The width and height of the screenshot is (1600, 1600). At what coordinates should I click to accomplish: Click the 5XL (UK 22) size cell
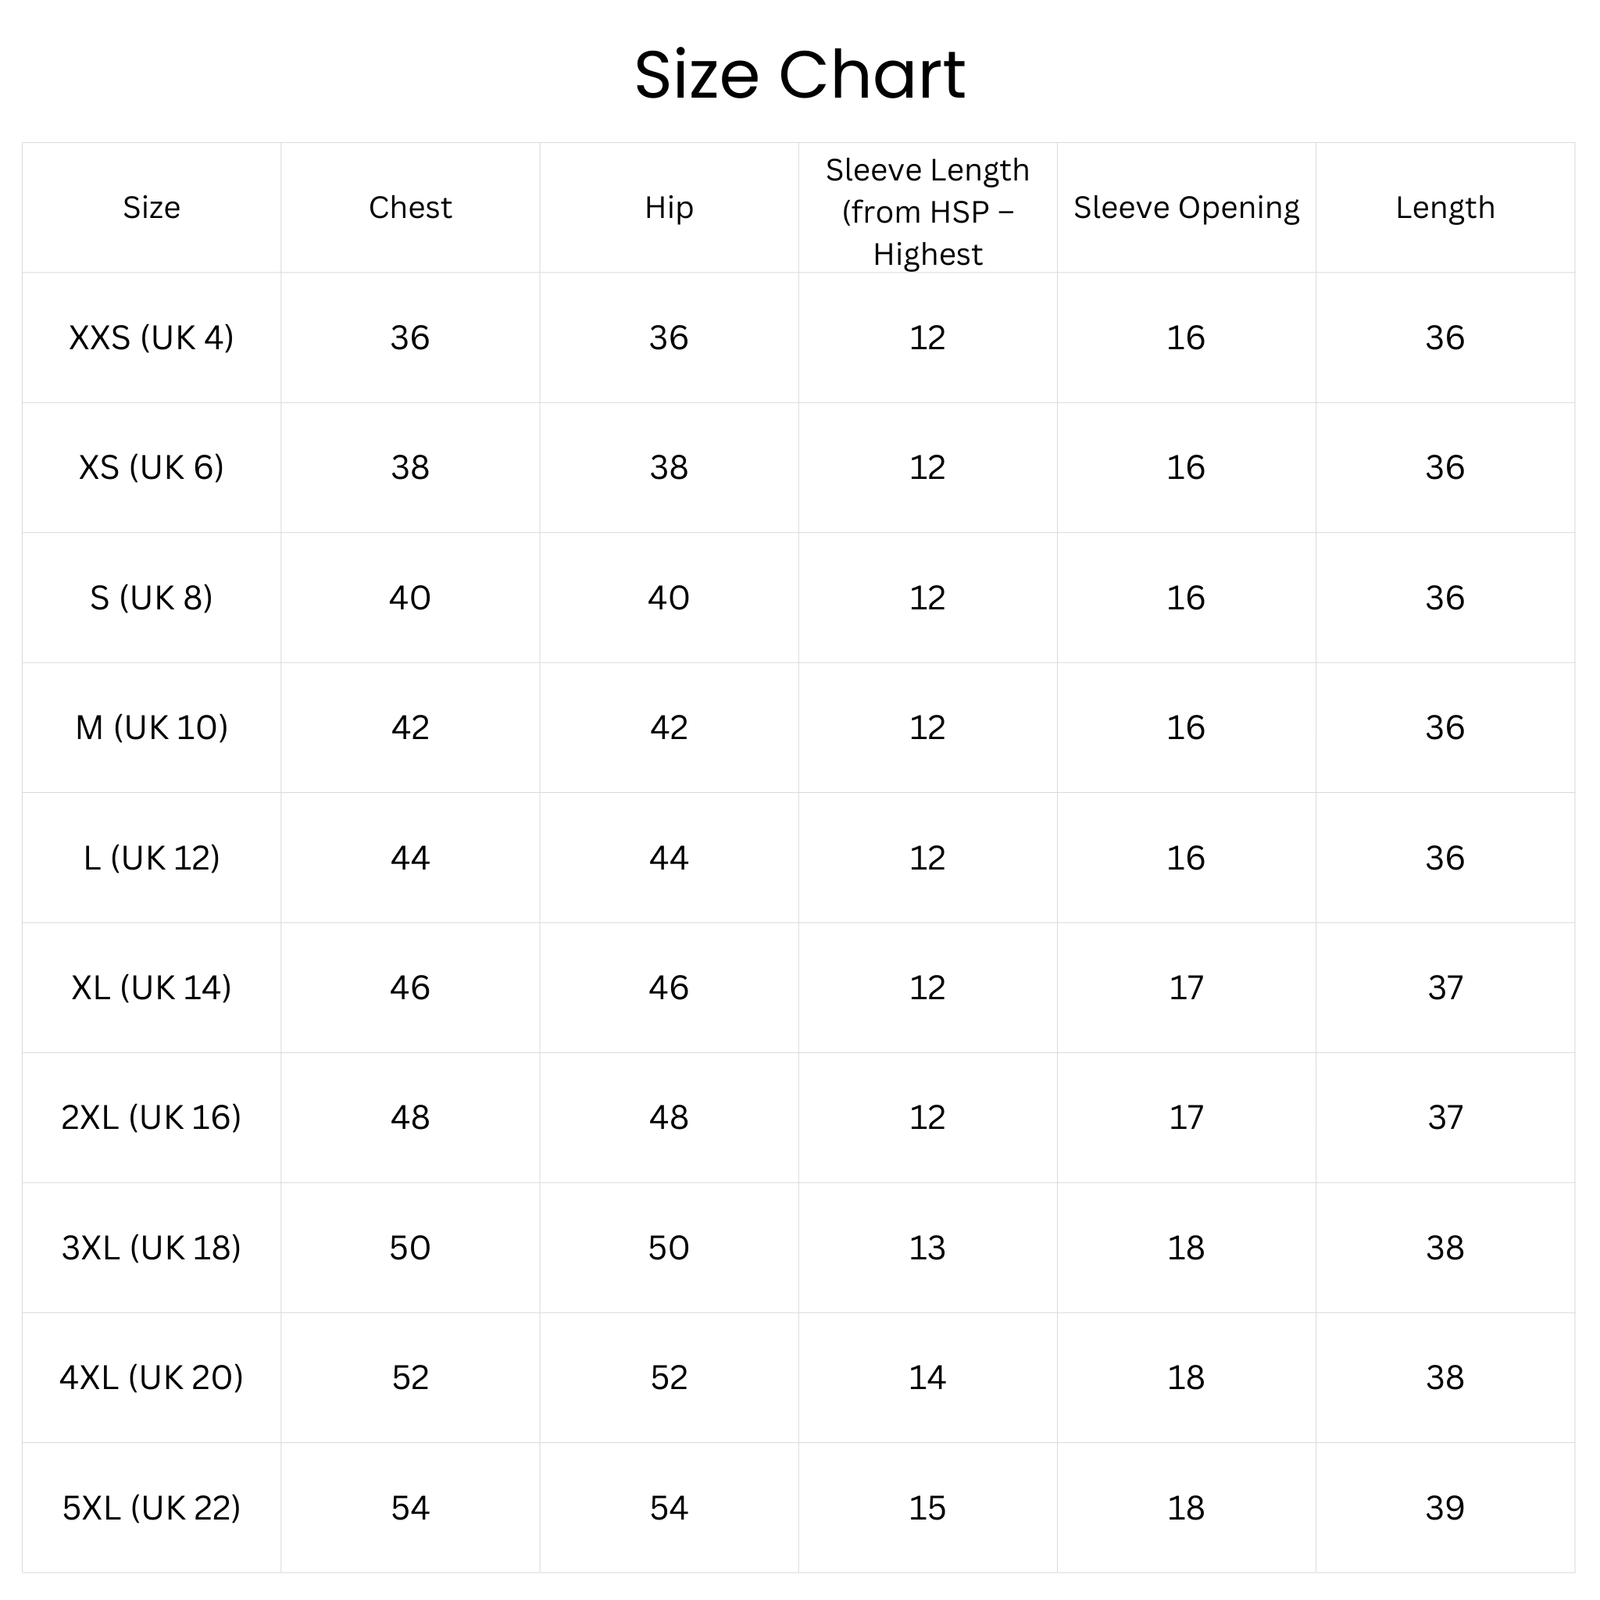tap(152, 1508)
